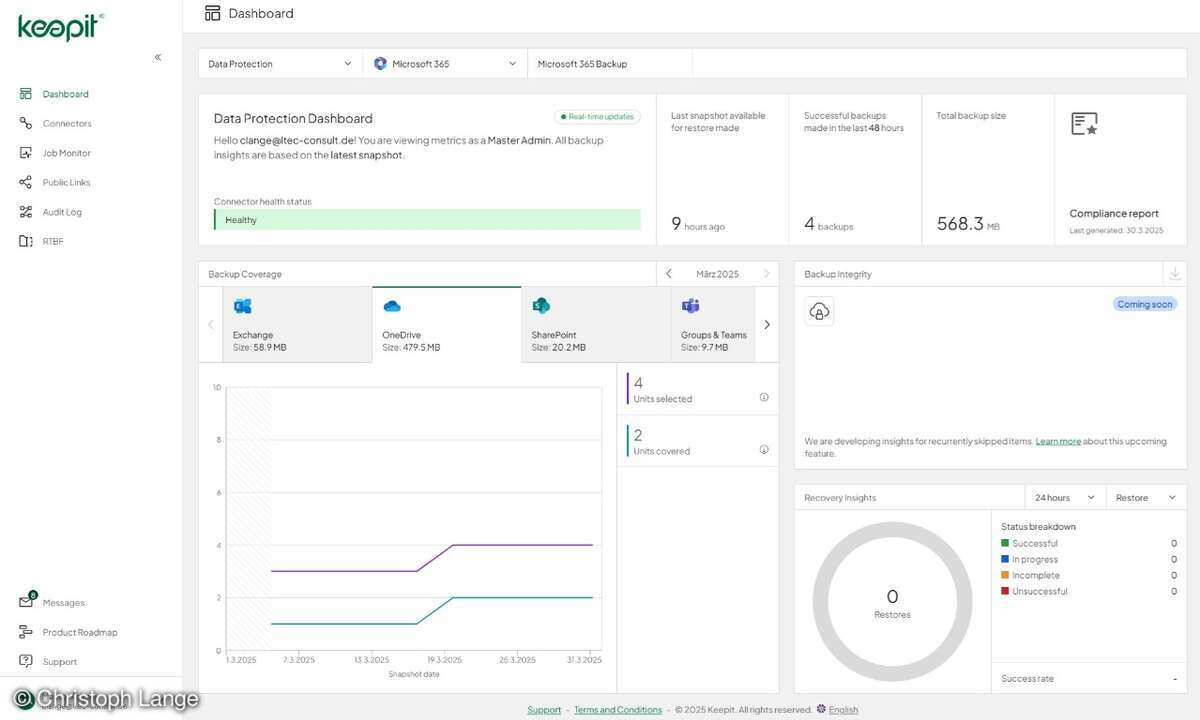Click the Keepit logo
This screenshot has width=1200, height=720.
pyautogui.click(x=60, y=27)
